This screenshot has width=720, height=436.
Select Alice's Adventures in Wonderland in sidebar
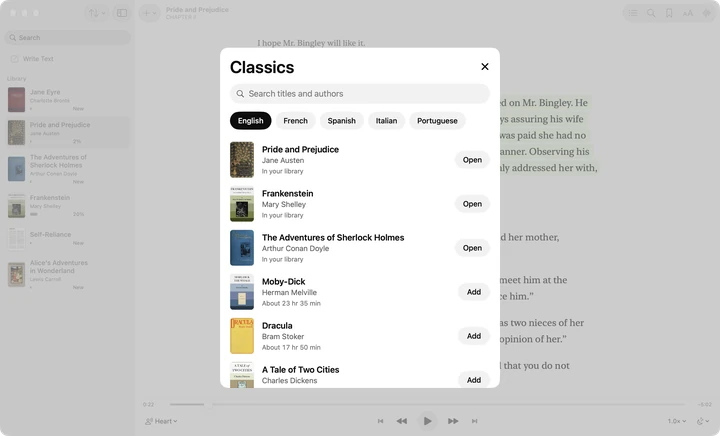68,274
